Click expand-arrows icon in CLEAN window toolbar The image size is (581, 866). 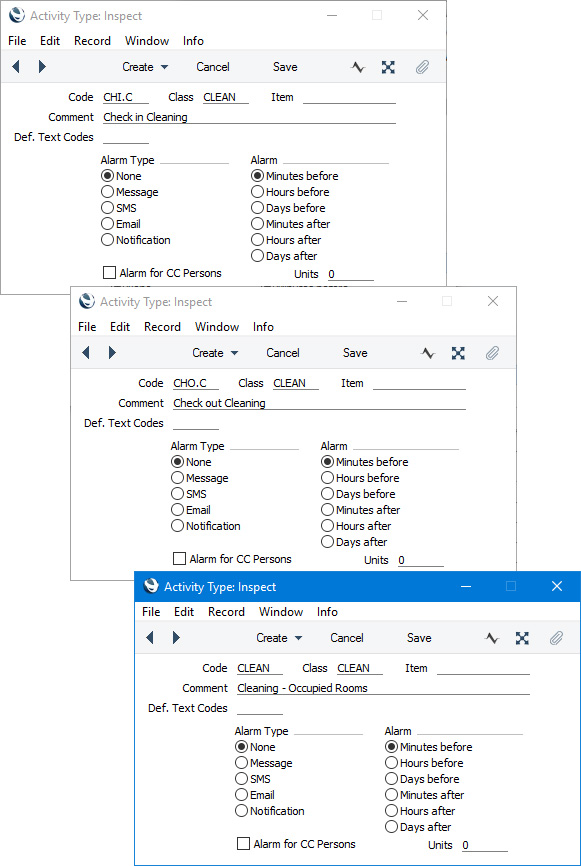(522, 638)
